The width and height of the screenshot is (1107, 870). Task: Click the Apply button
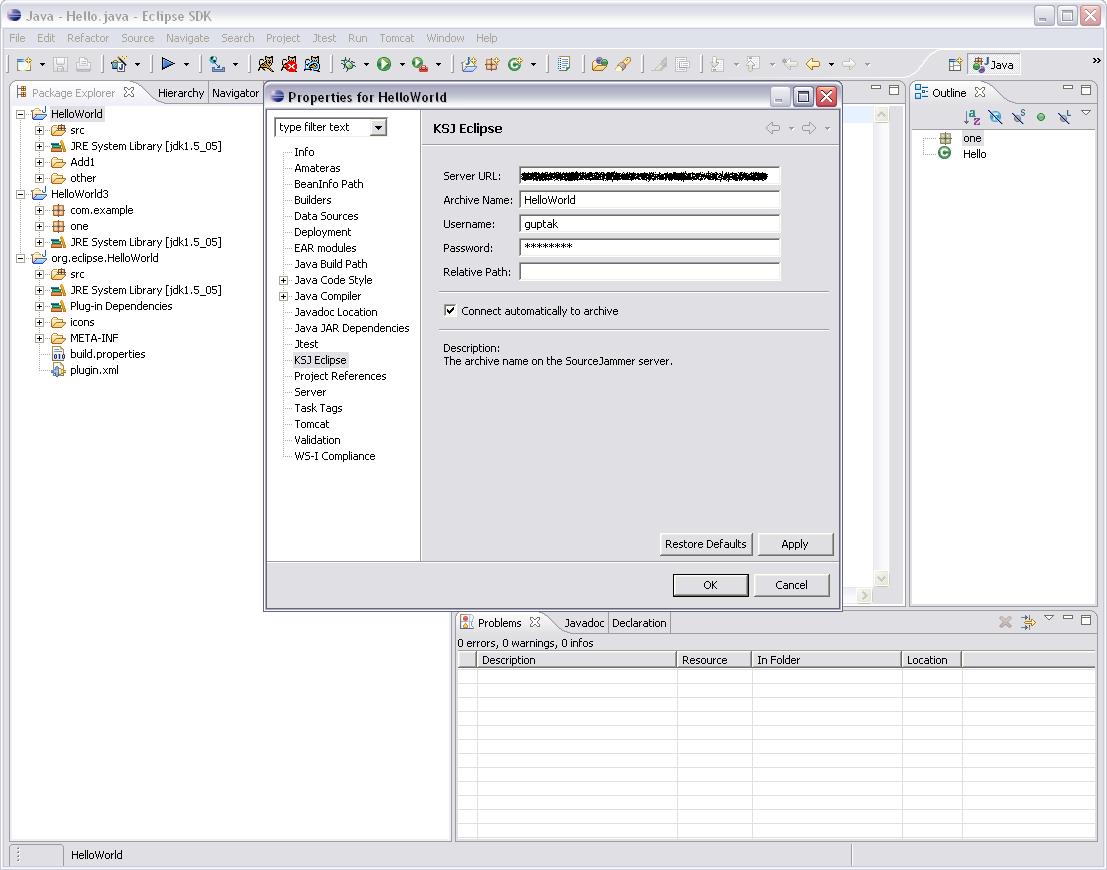(795, 544)
